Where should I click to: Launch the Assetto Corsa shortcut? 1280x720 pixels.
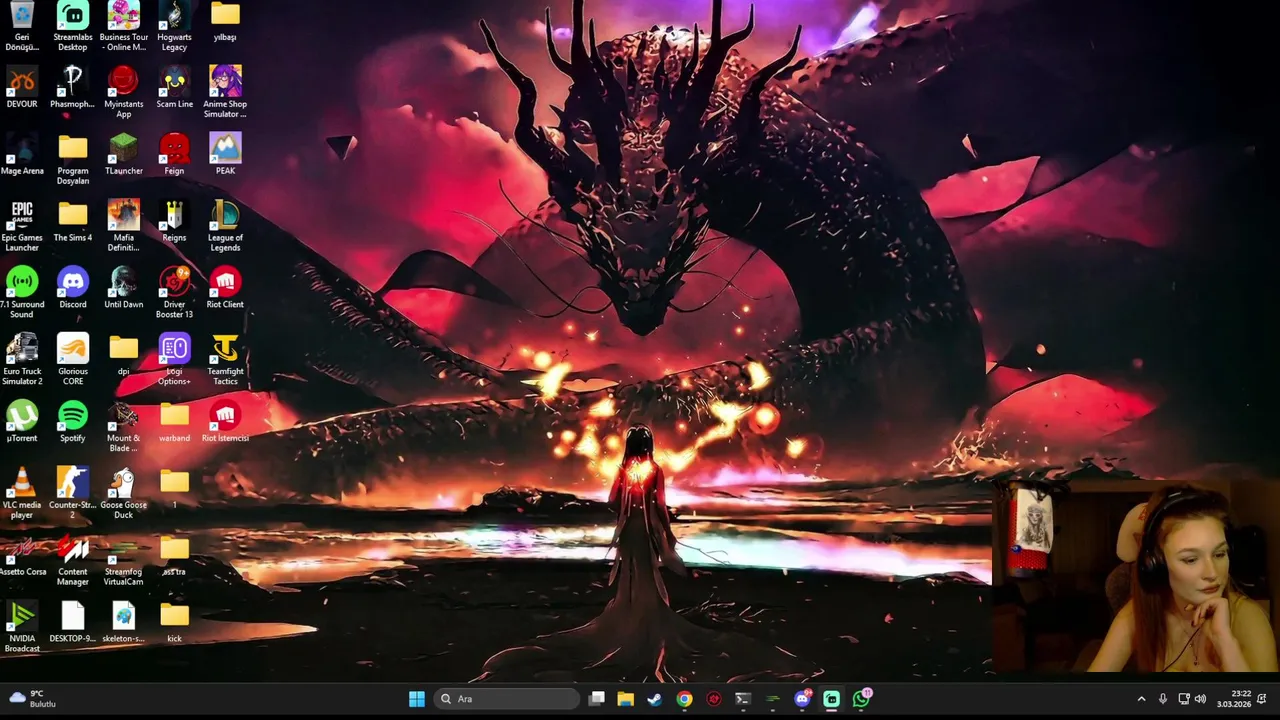pyautogui.click(x=22, y=556)
